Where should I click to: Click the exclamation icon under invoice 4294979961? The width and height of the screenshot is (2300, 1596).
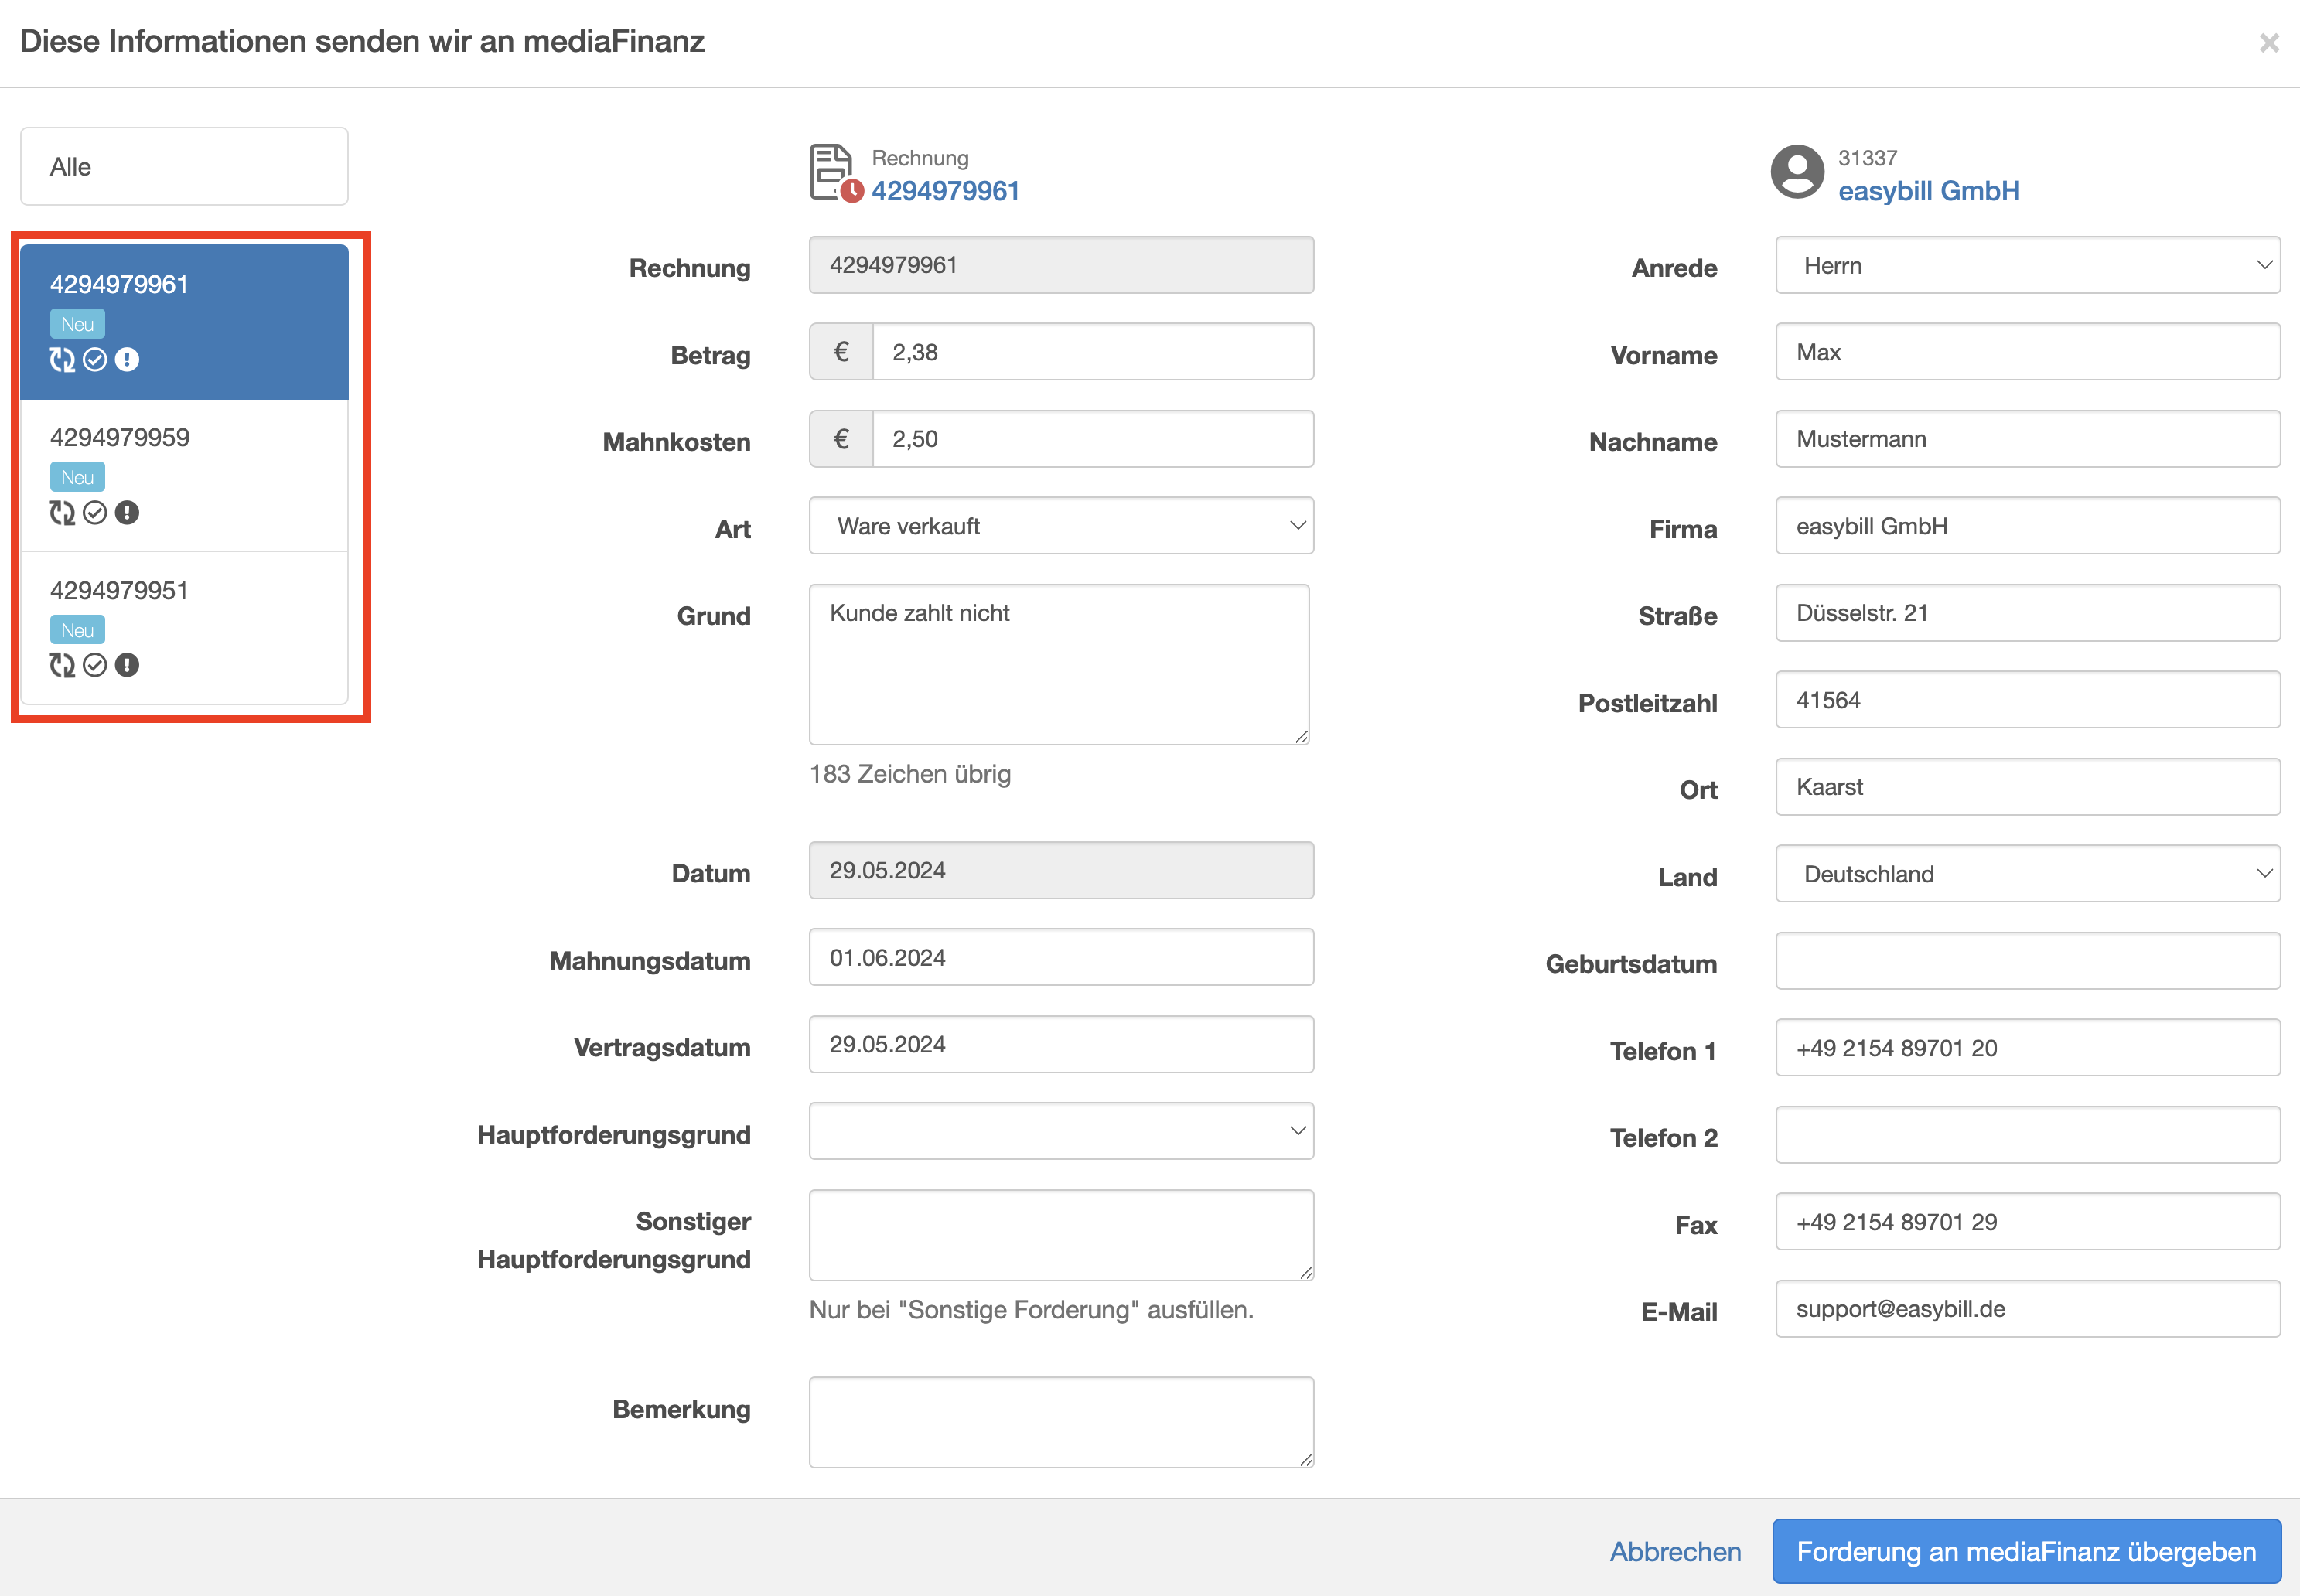(127, 360)
